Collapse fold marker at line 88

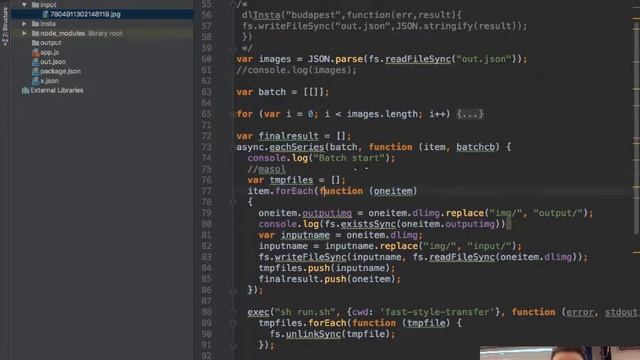coord(233,312)
